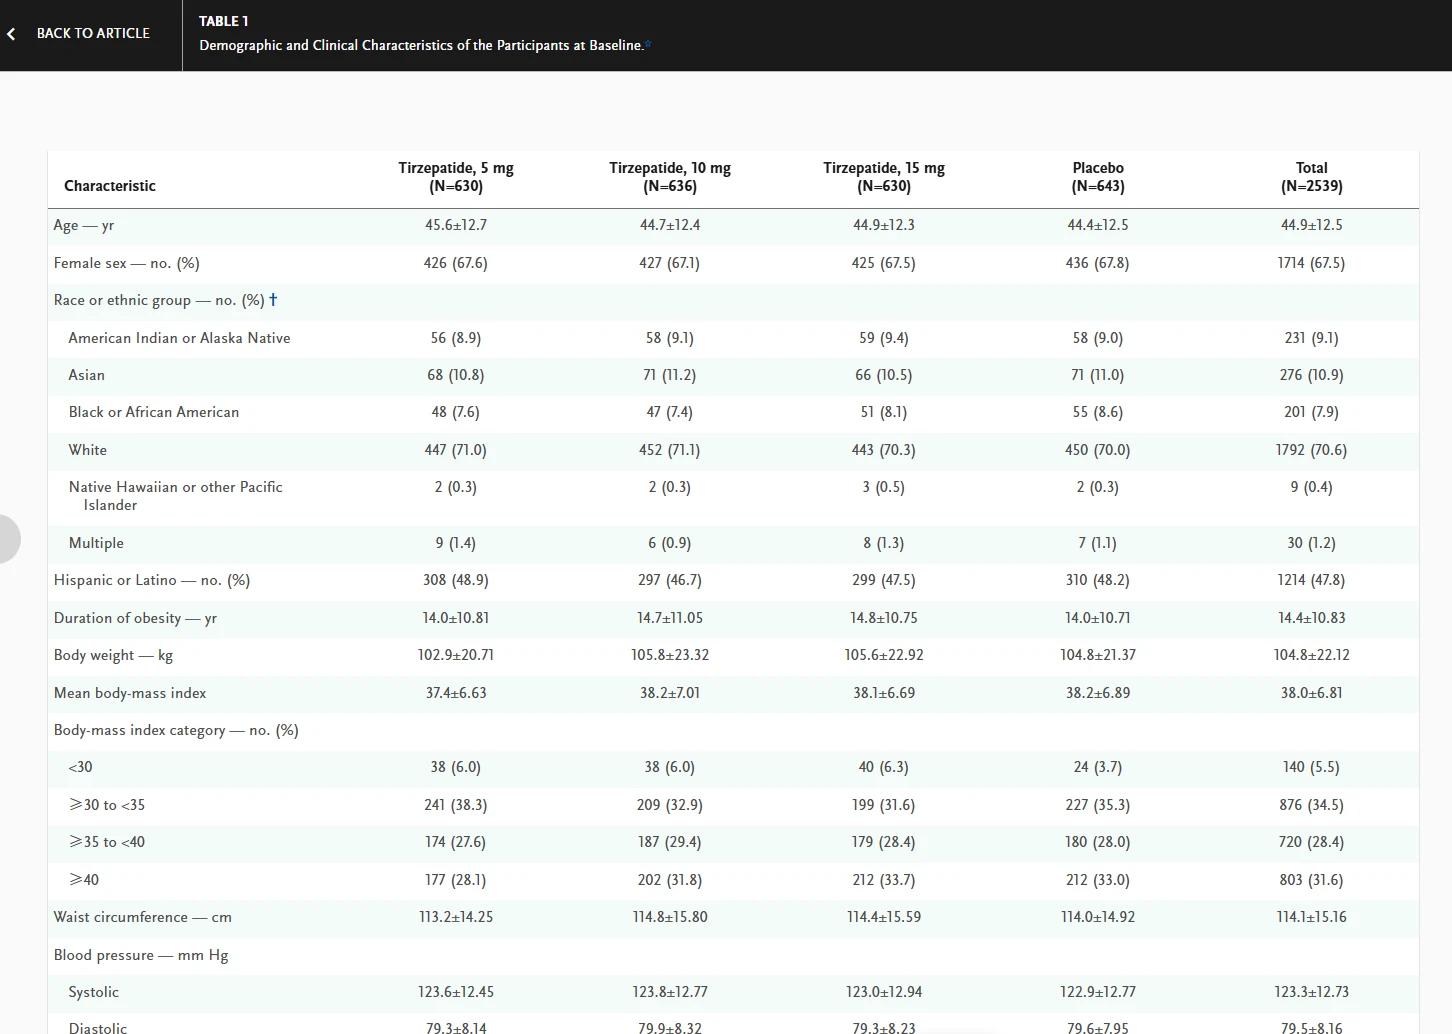This screenshot has width=1452, height=1034.
Task: Click the Hispanic or Latino total 1214 (47.8)
Action: pyautogui.click(x=1312, y=580)
